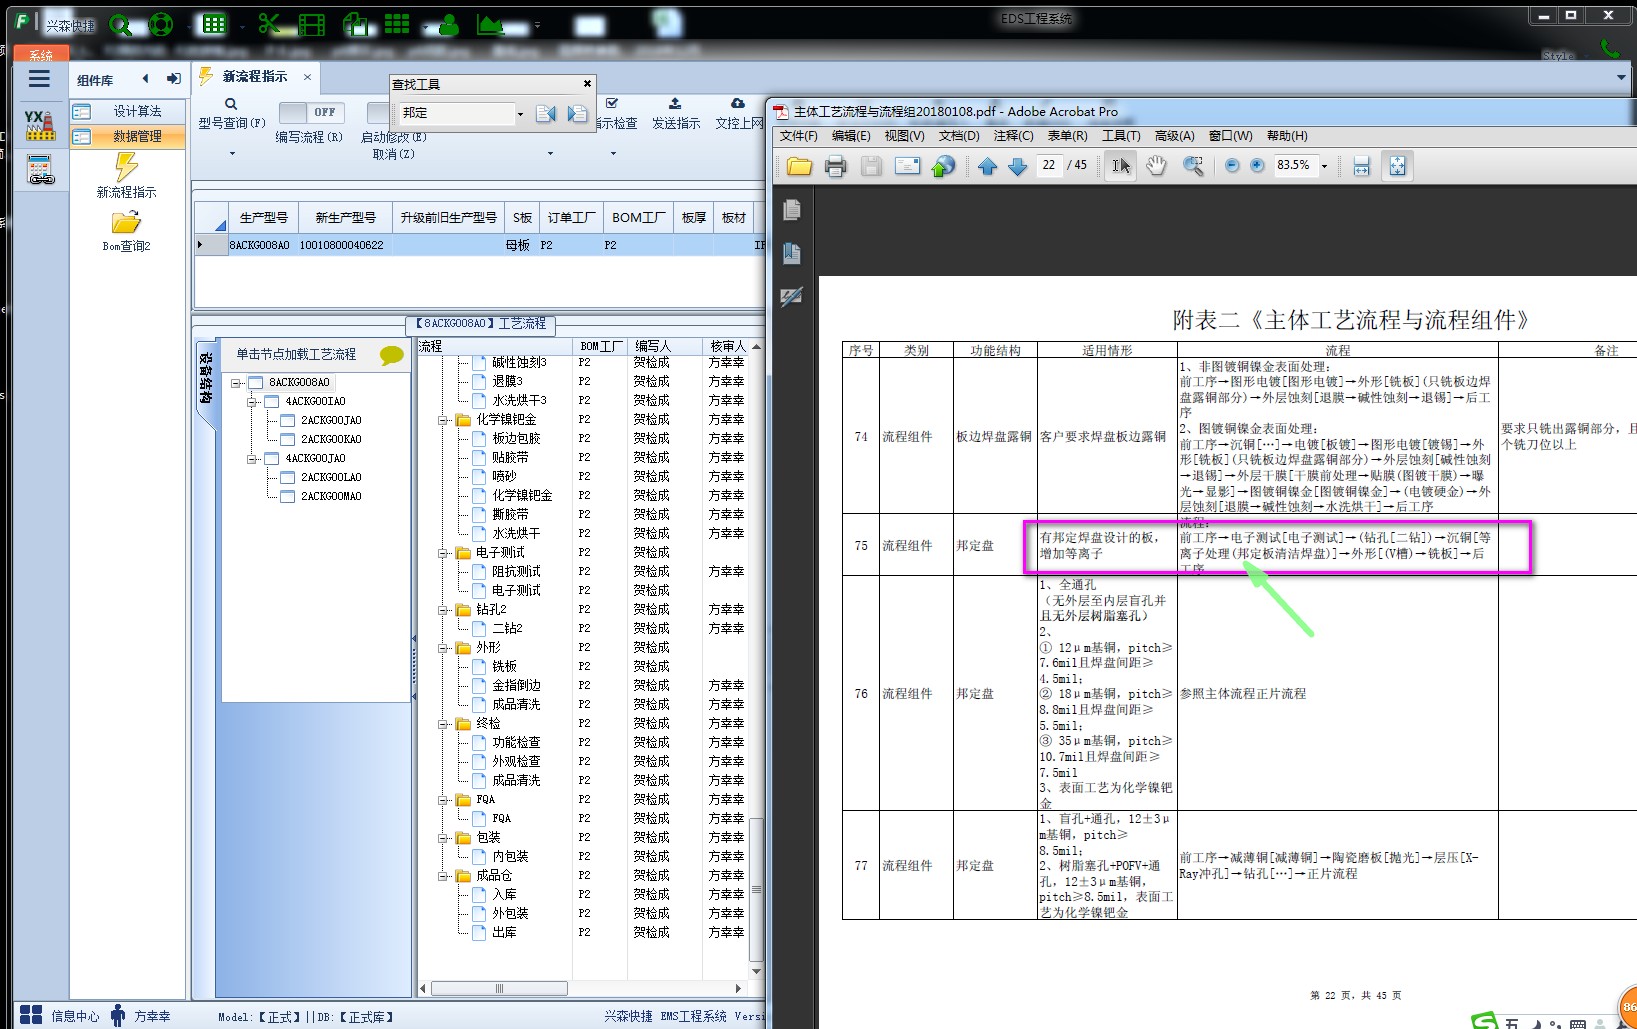Open Acrobat 帮助(H) menu

[x=1287, y=136]
